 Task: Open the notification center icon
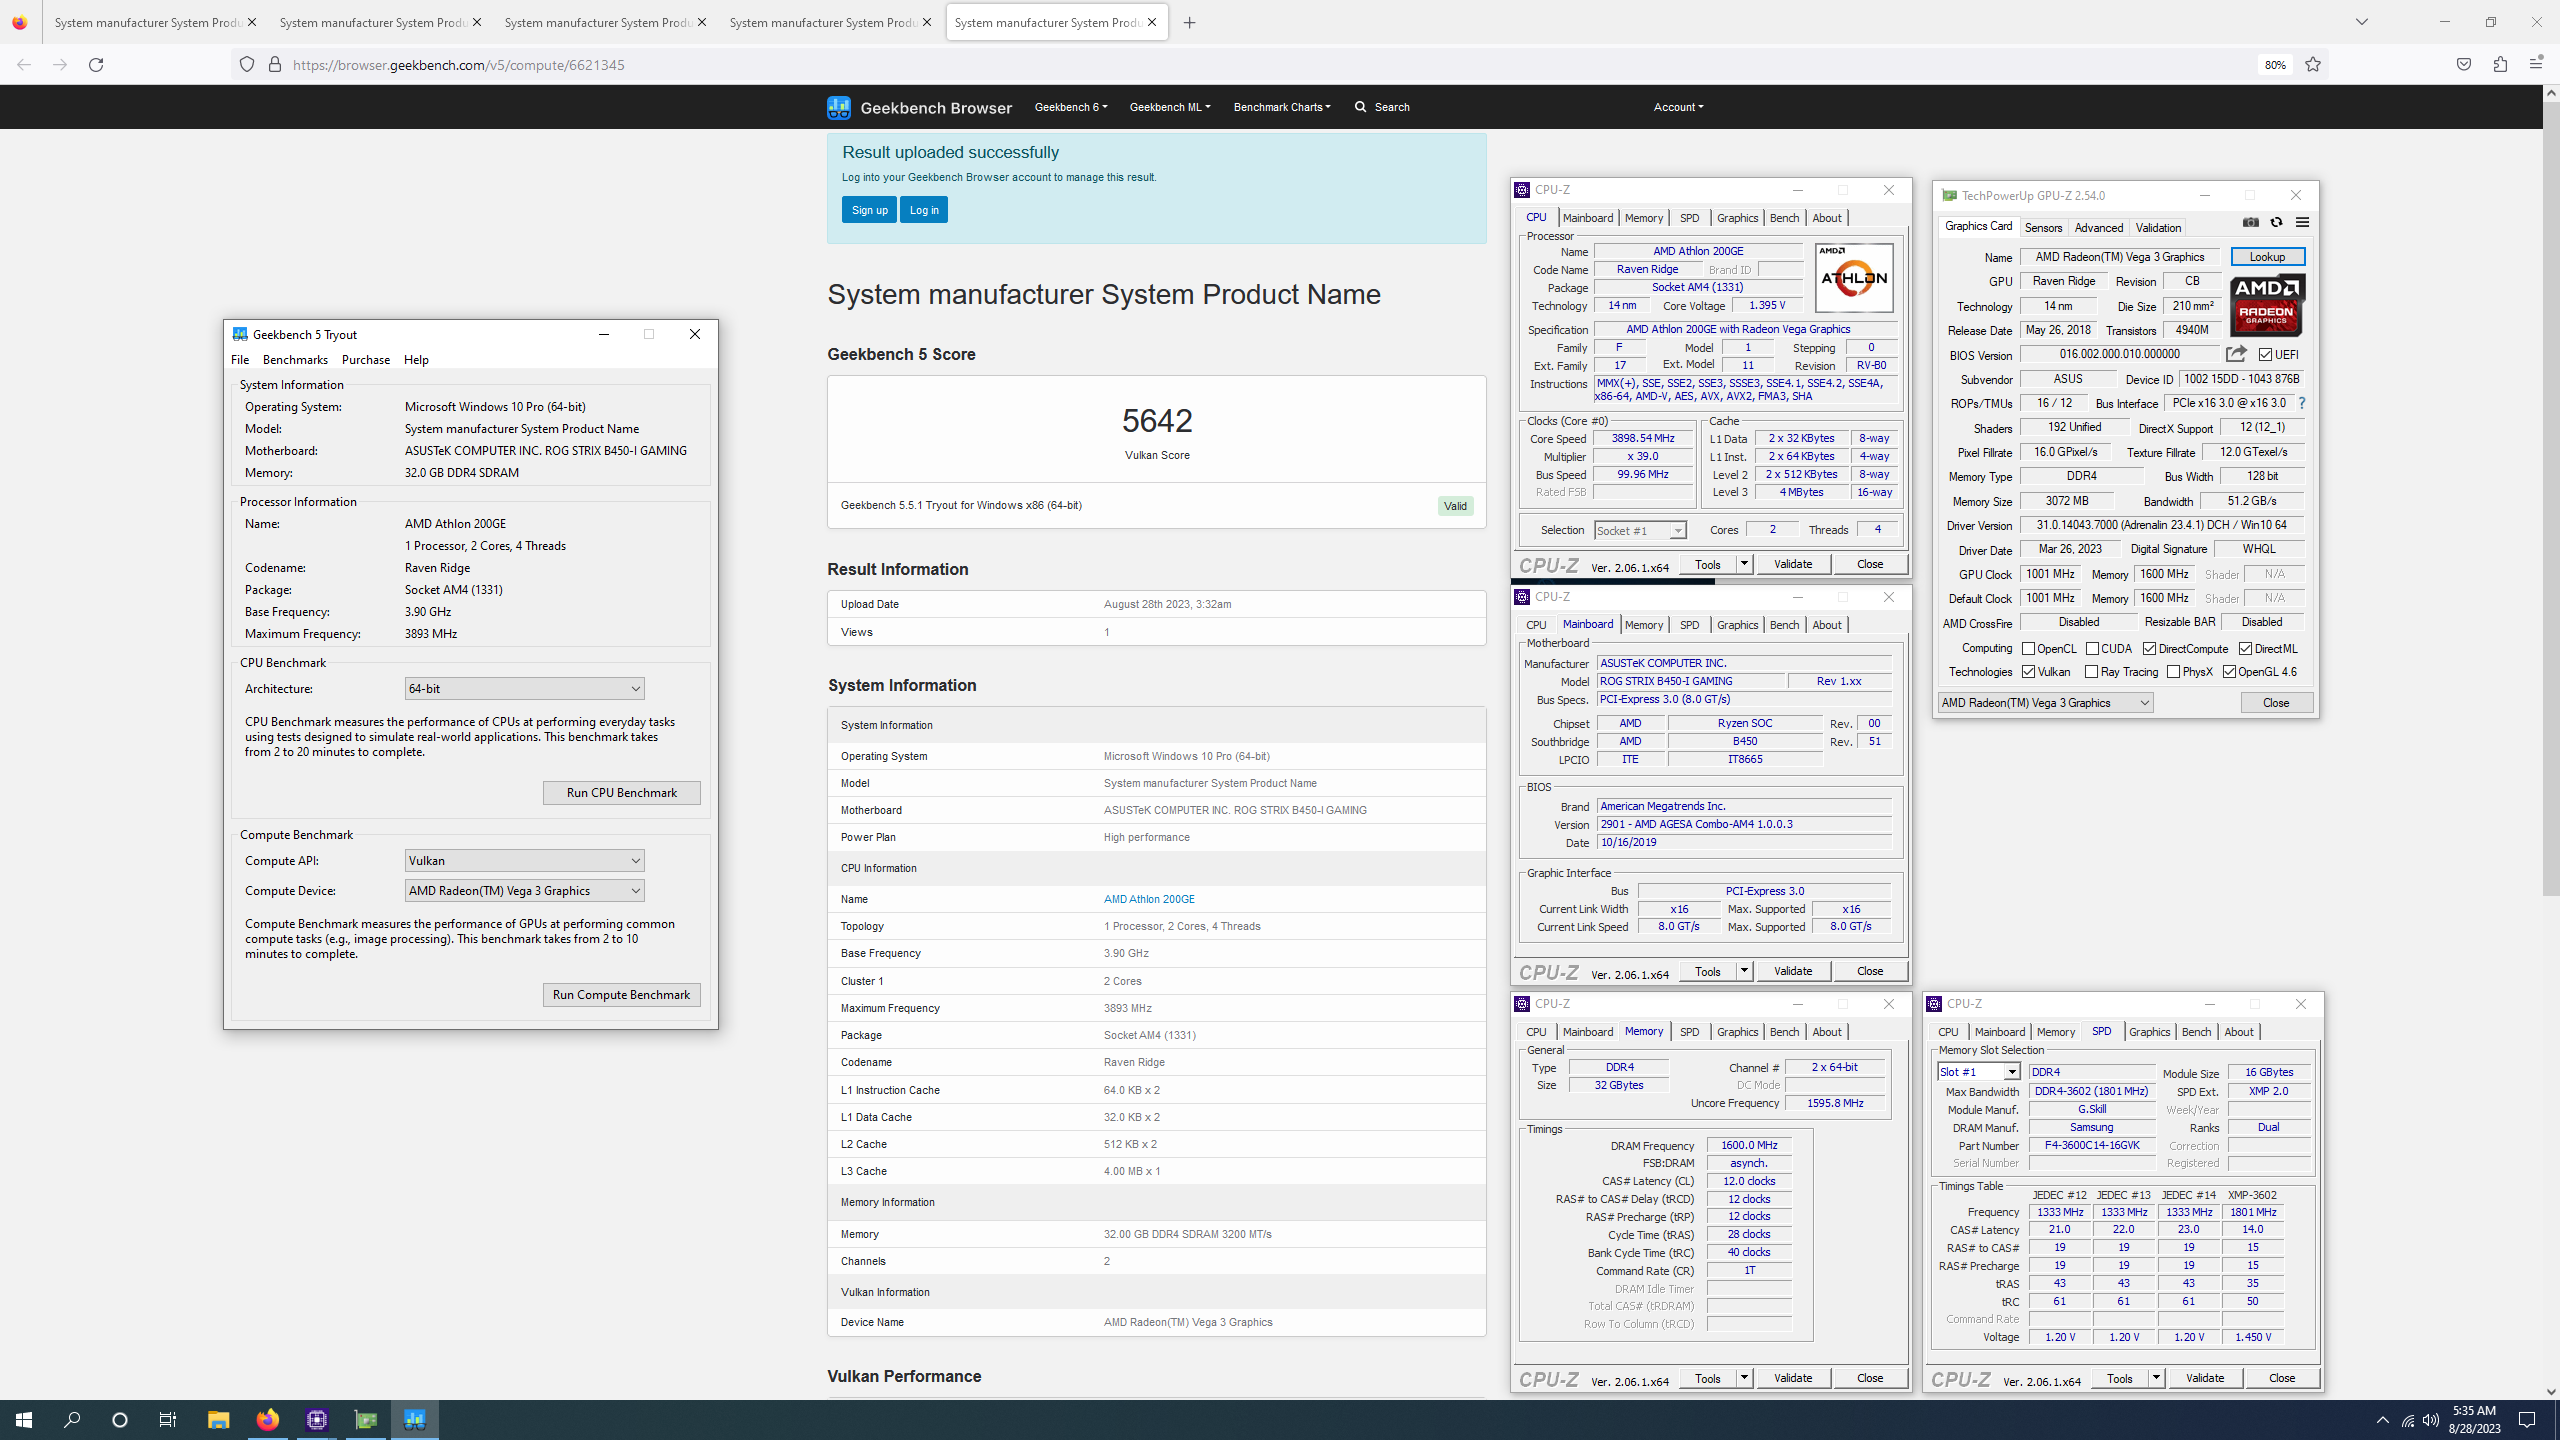2527,1420
